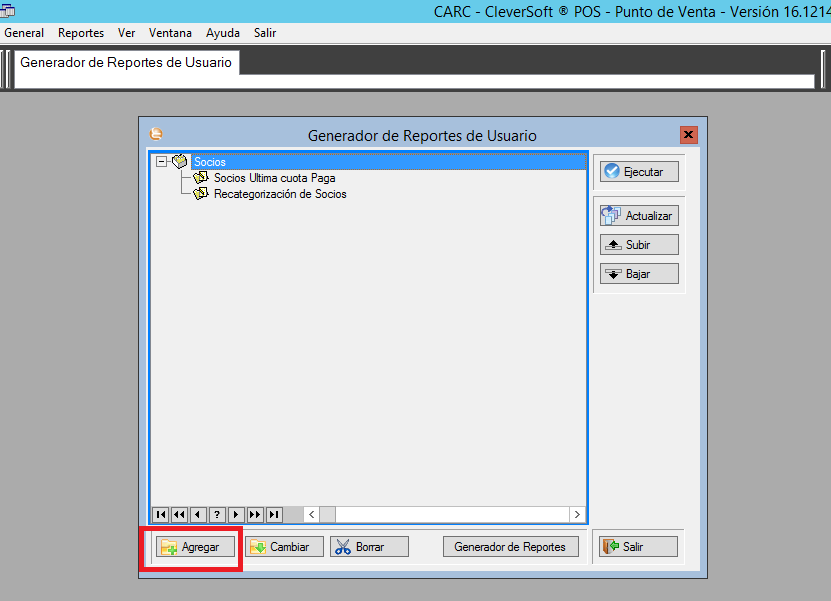
Task: Open the Reportes menu
Action: (x=81, y=33)
